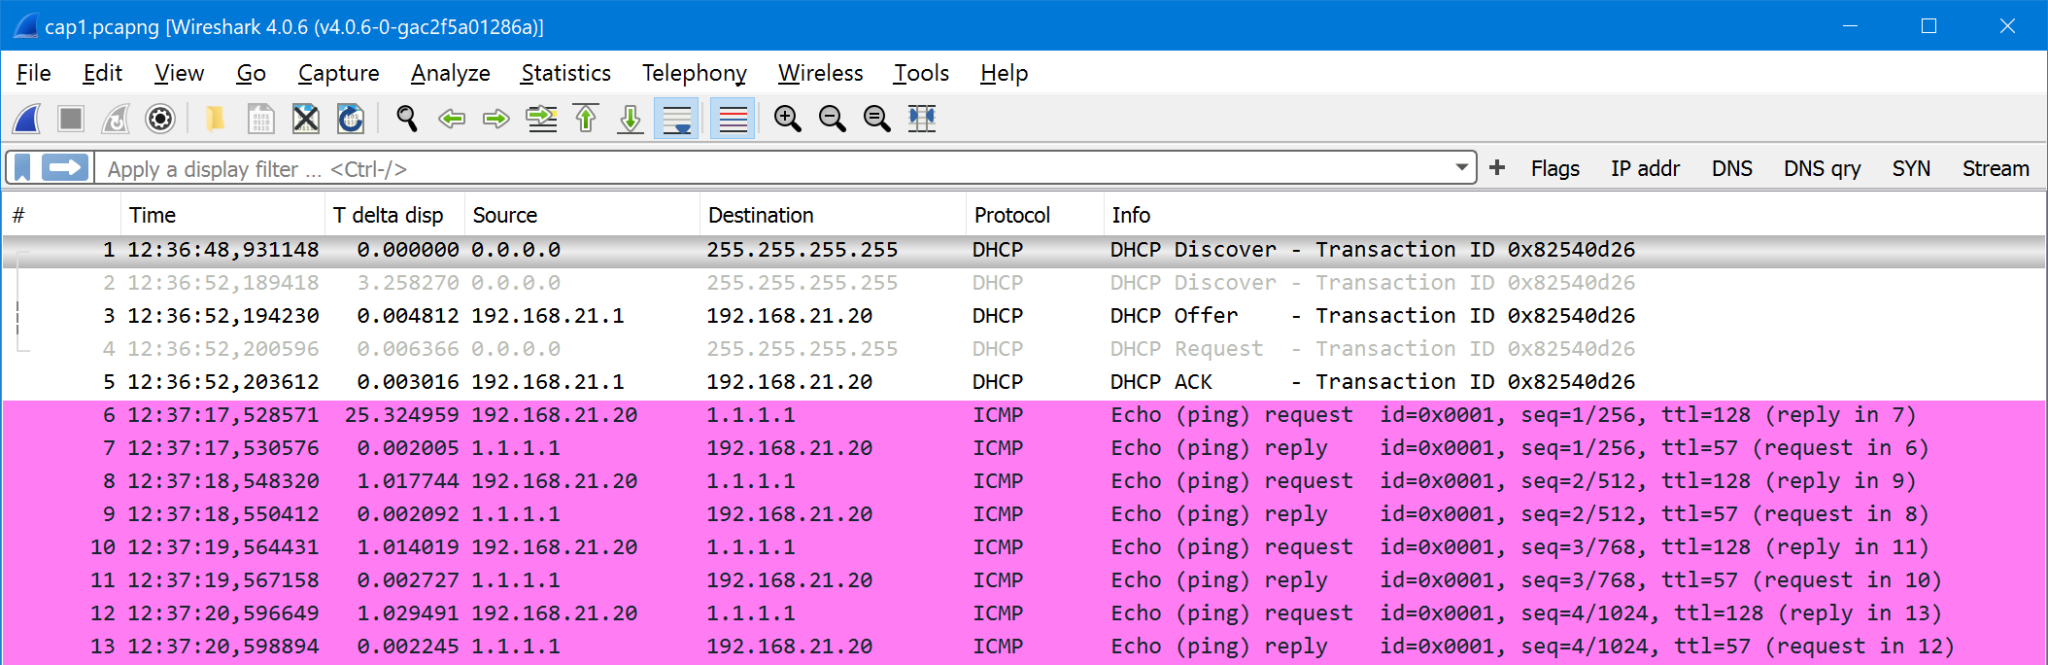This screenshot has height=665, width=2048.
Task: Sort packets by the Protocol column header
Action: pos(1012,215)
